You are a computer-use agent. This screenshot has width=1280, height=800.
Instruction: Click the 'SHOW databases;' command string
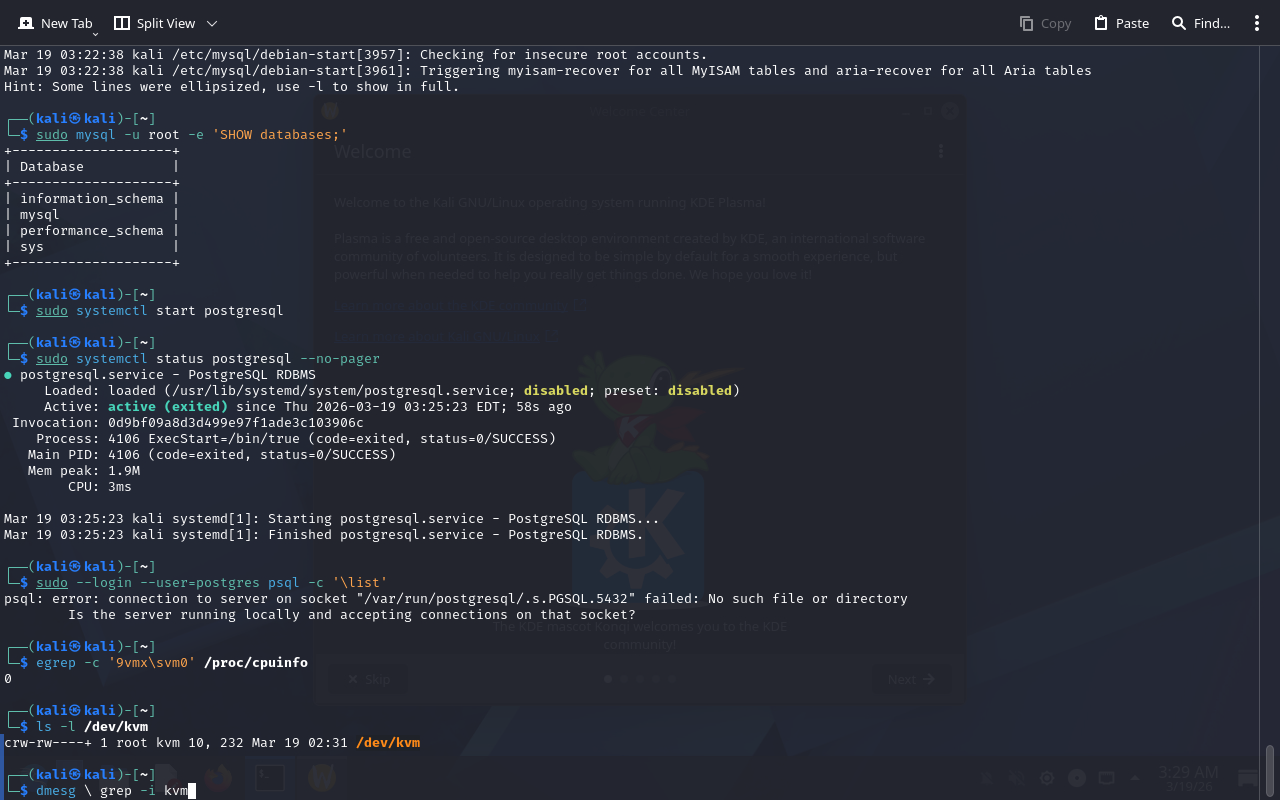pos(279,135)
